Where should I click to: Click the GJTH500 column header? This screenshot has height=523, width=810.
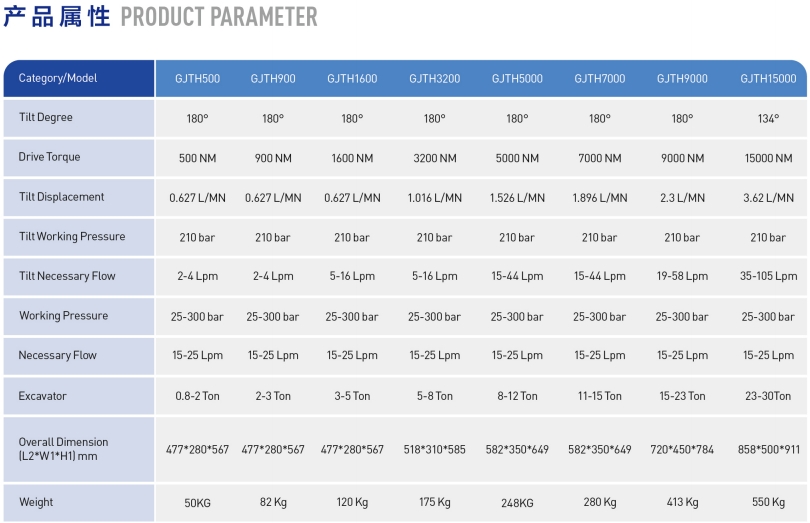pos(196,79)
